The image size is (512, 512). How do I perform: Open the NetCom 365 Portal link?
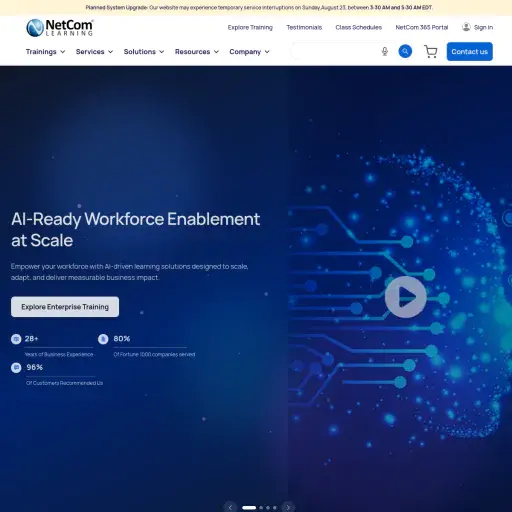pos(422,27)
